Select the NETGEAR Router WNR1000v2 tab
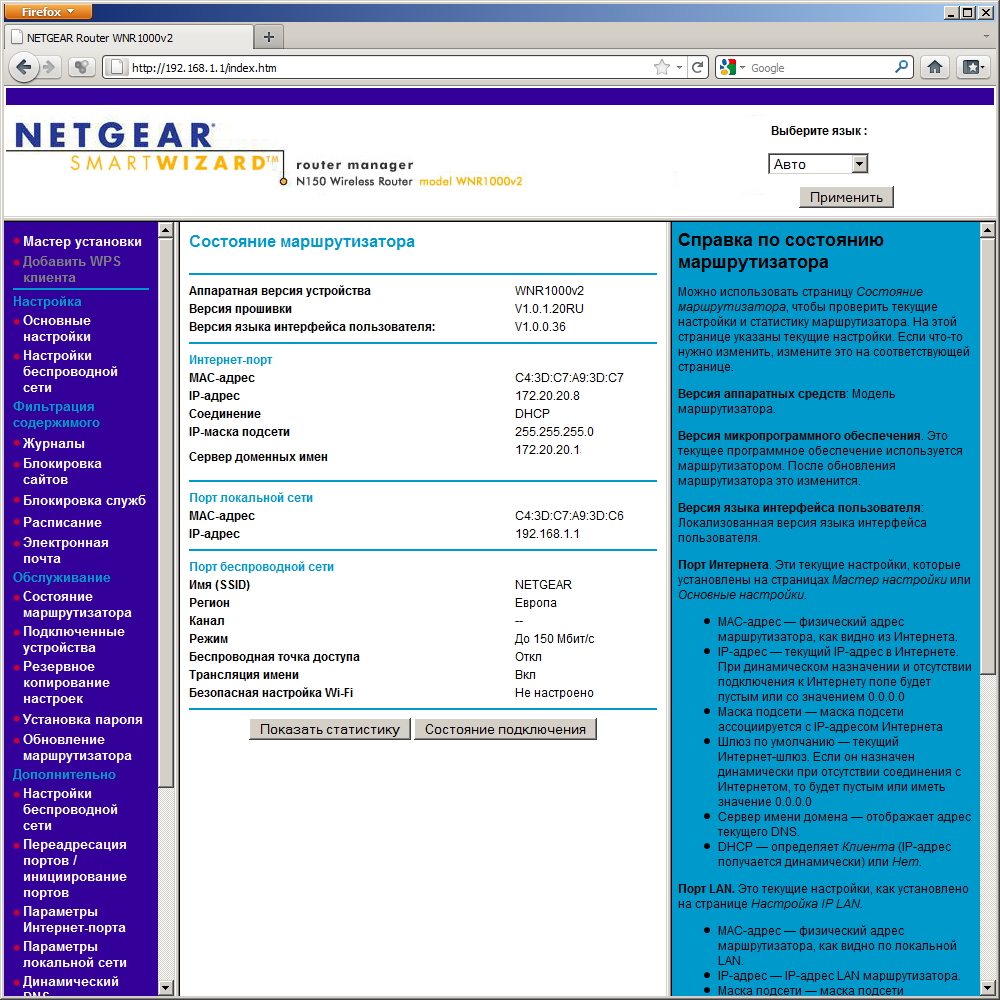 click(x=129, y=38)
